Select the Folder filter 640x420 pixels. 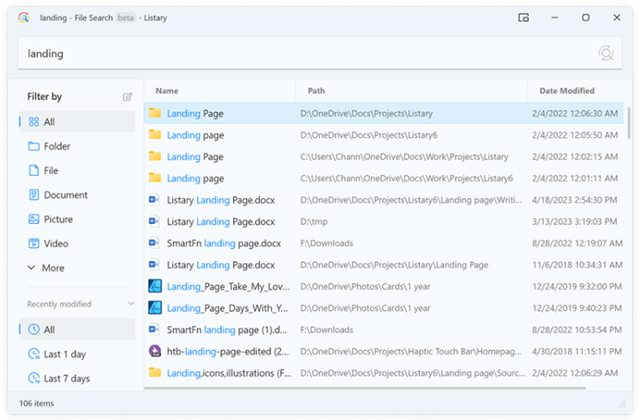click(x=56, y=146)
